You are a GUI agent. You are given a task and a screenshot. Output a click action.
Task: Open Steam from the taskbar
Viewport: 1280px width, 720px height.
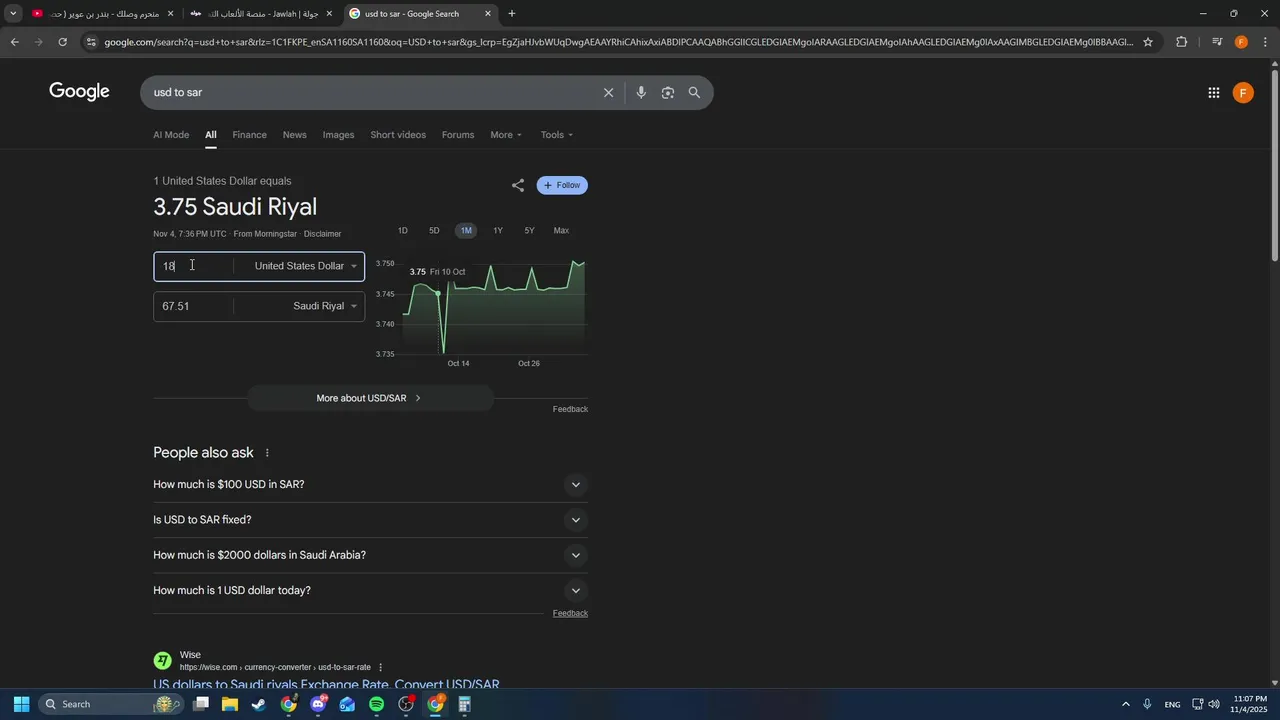(259, 704)
